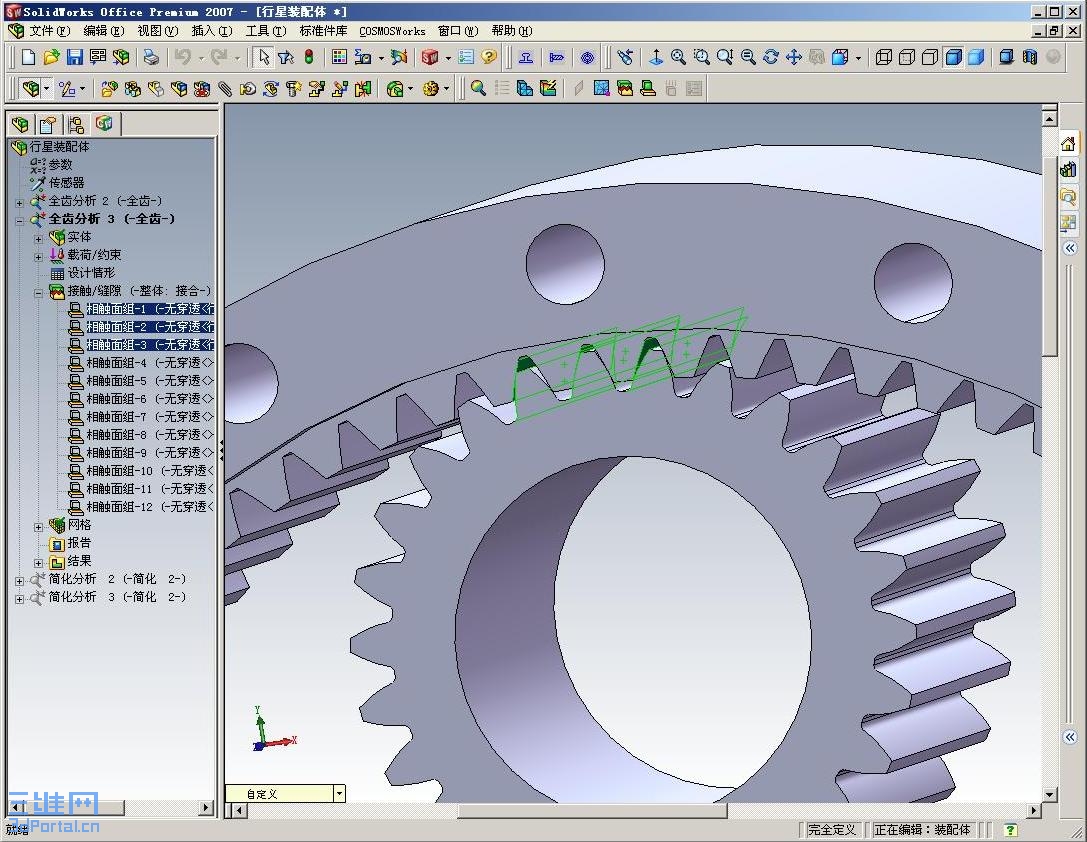Open the help question mark icon

pyautogui.click(x=489, y=57)
